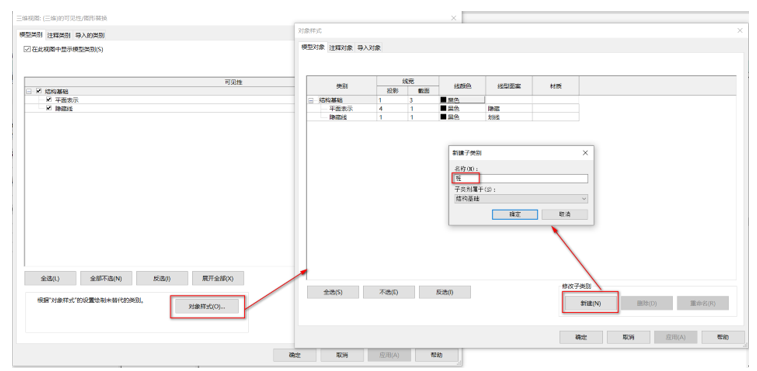Uncheck 隐藏线 visibility checkbox
This screenshot has height=371, width=757.
click(49, 108)
